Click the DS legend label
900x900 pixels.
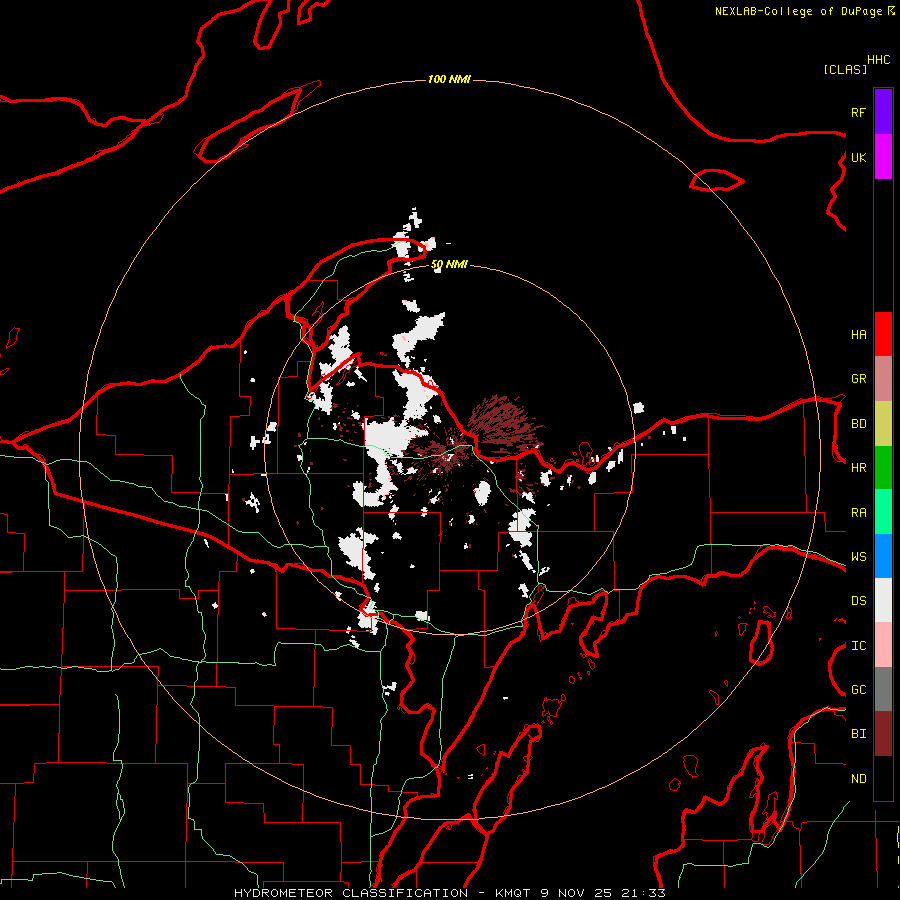click(858, 601)
